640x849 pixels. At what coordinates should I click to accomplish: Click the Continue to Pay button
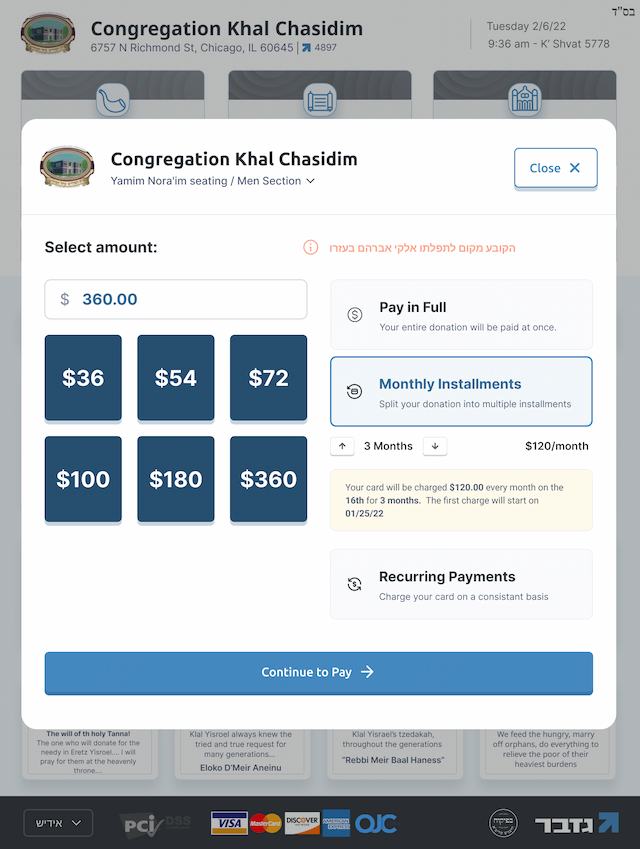pos(319,672)
